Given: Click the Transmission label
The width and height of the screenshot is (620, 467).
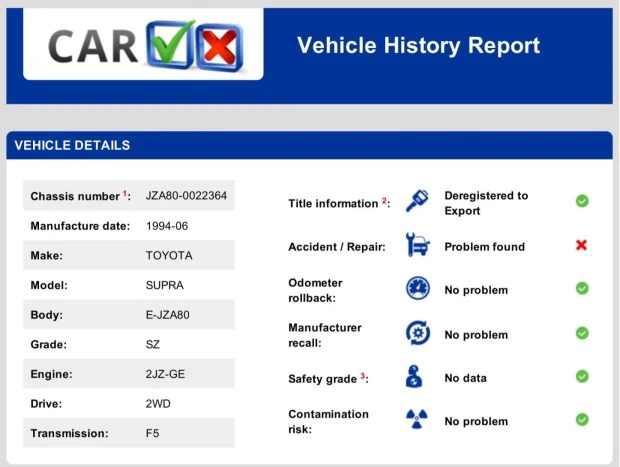Looking at the screenshot, I should [x=70, y=433].
